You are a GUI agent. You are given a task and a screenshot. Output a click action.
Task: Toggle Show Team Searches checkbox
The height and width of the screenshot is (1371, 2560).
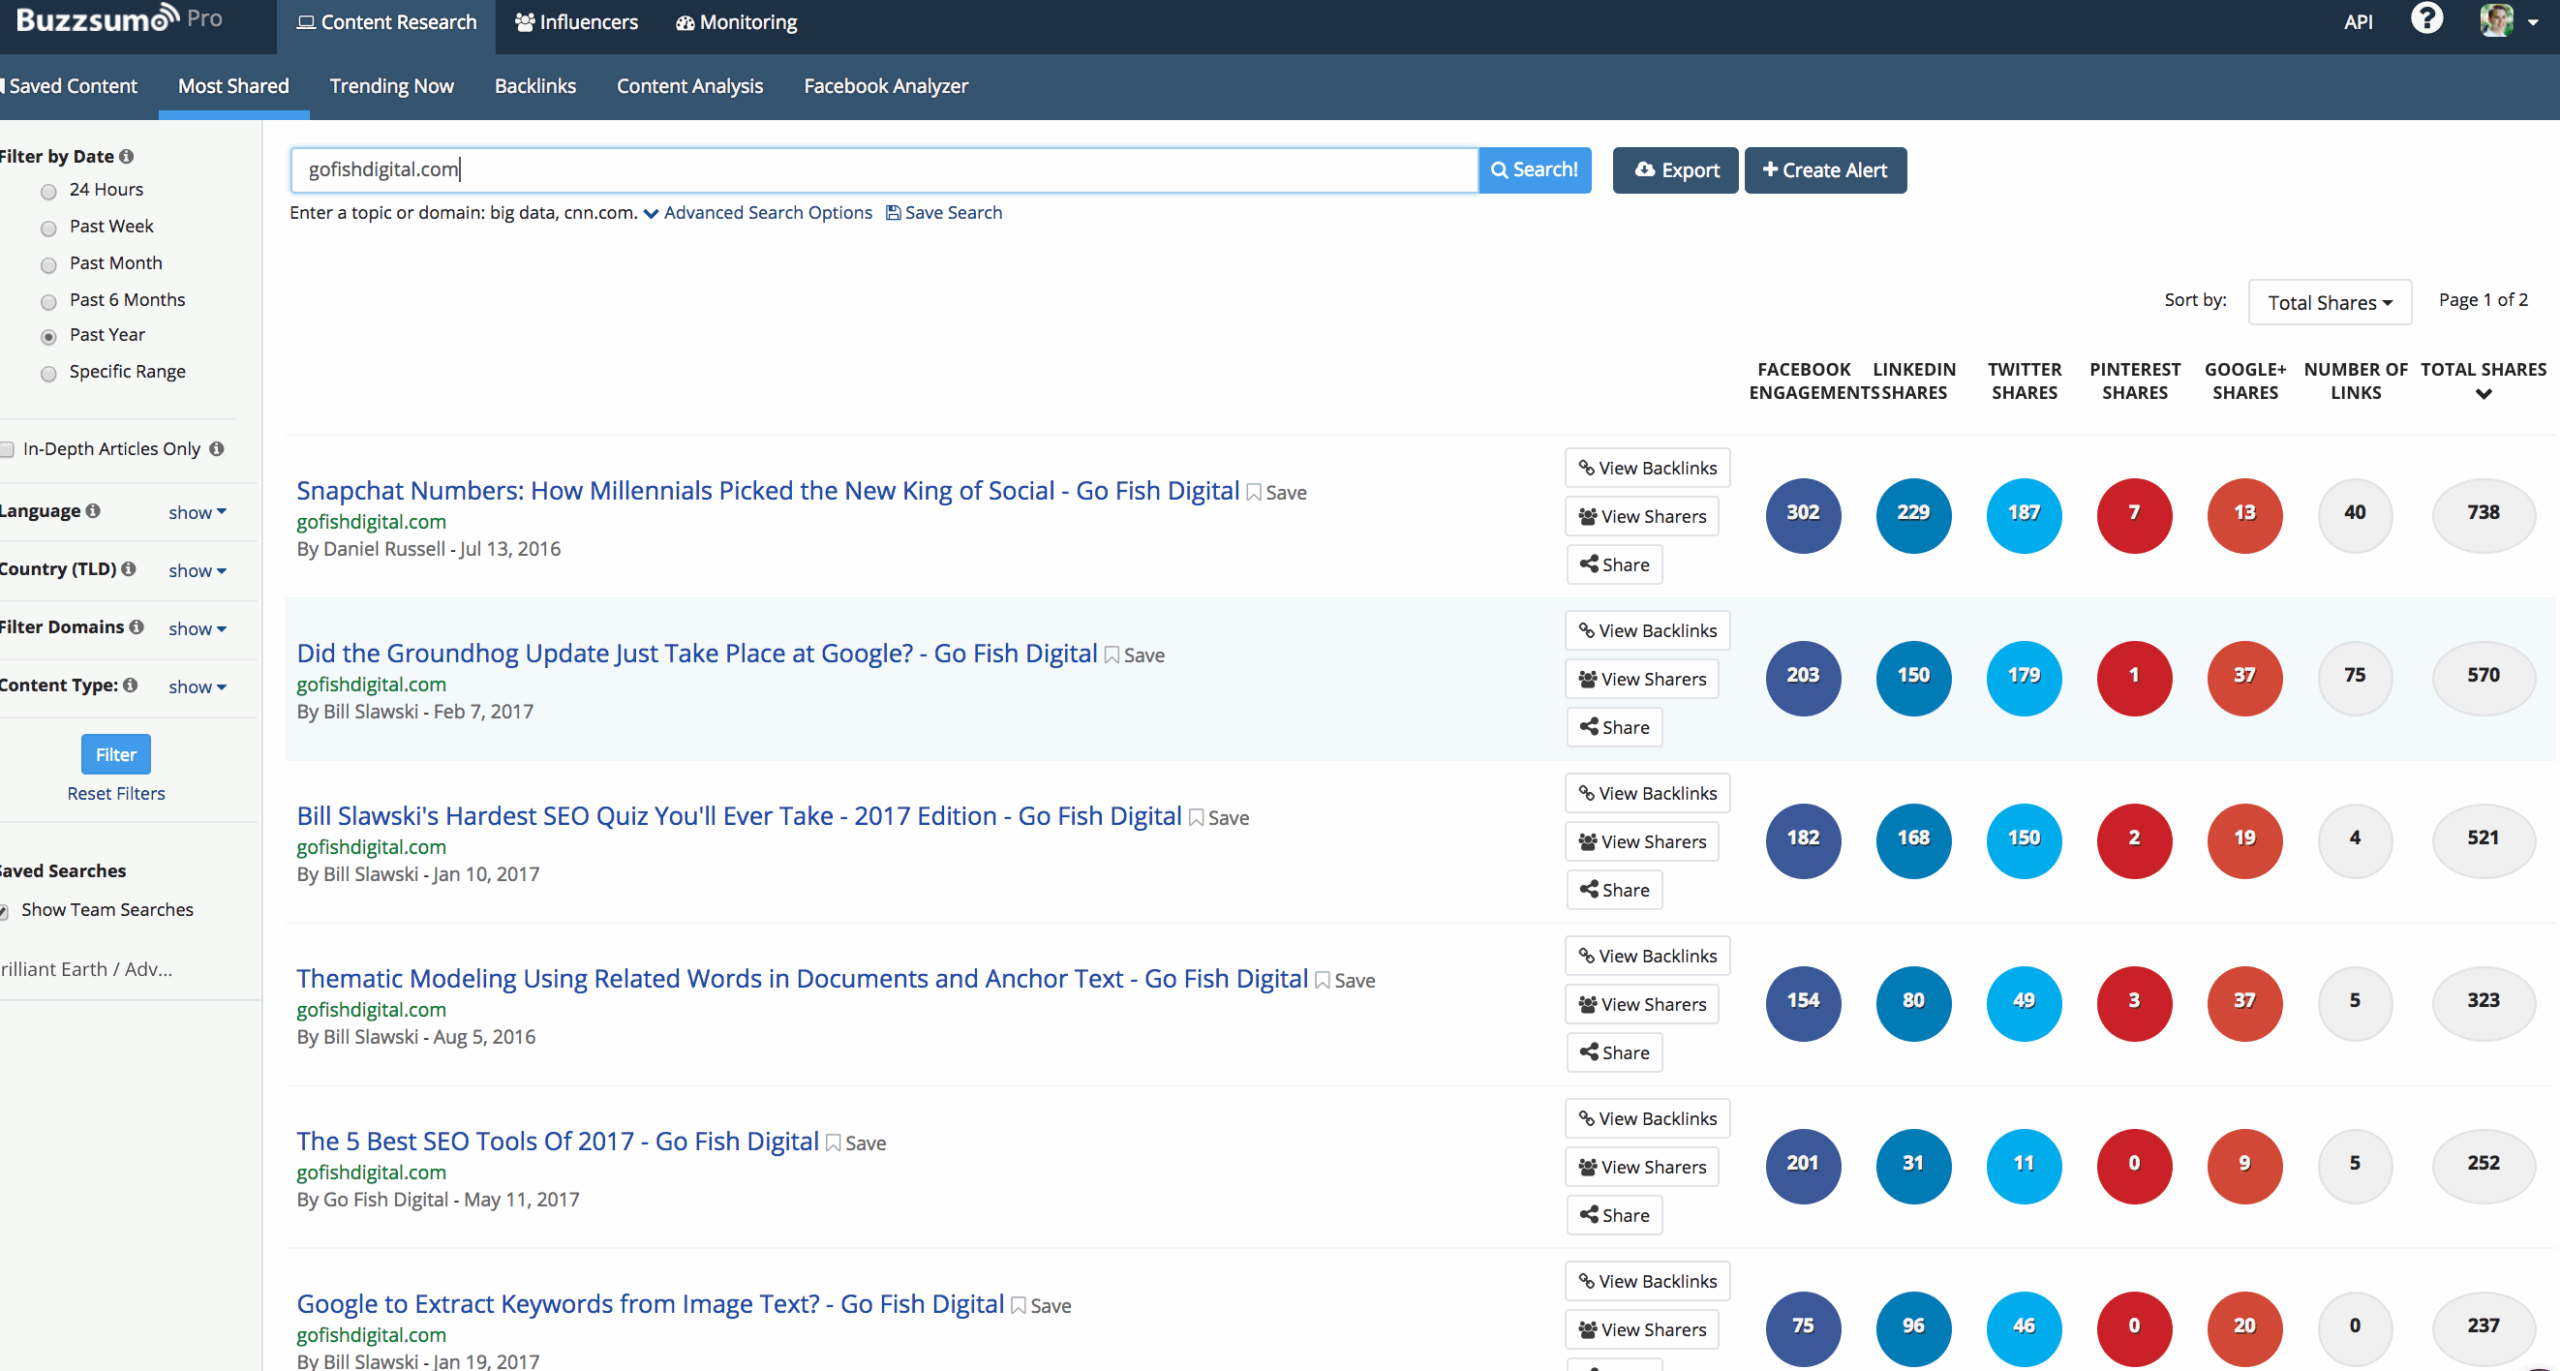click(4, 911)
